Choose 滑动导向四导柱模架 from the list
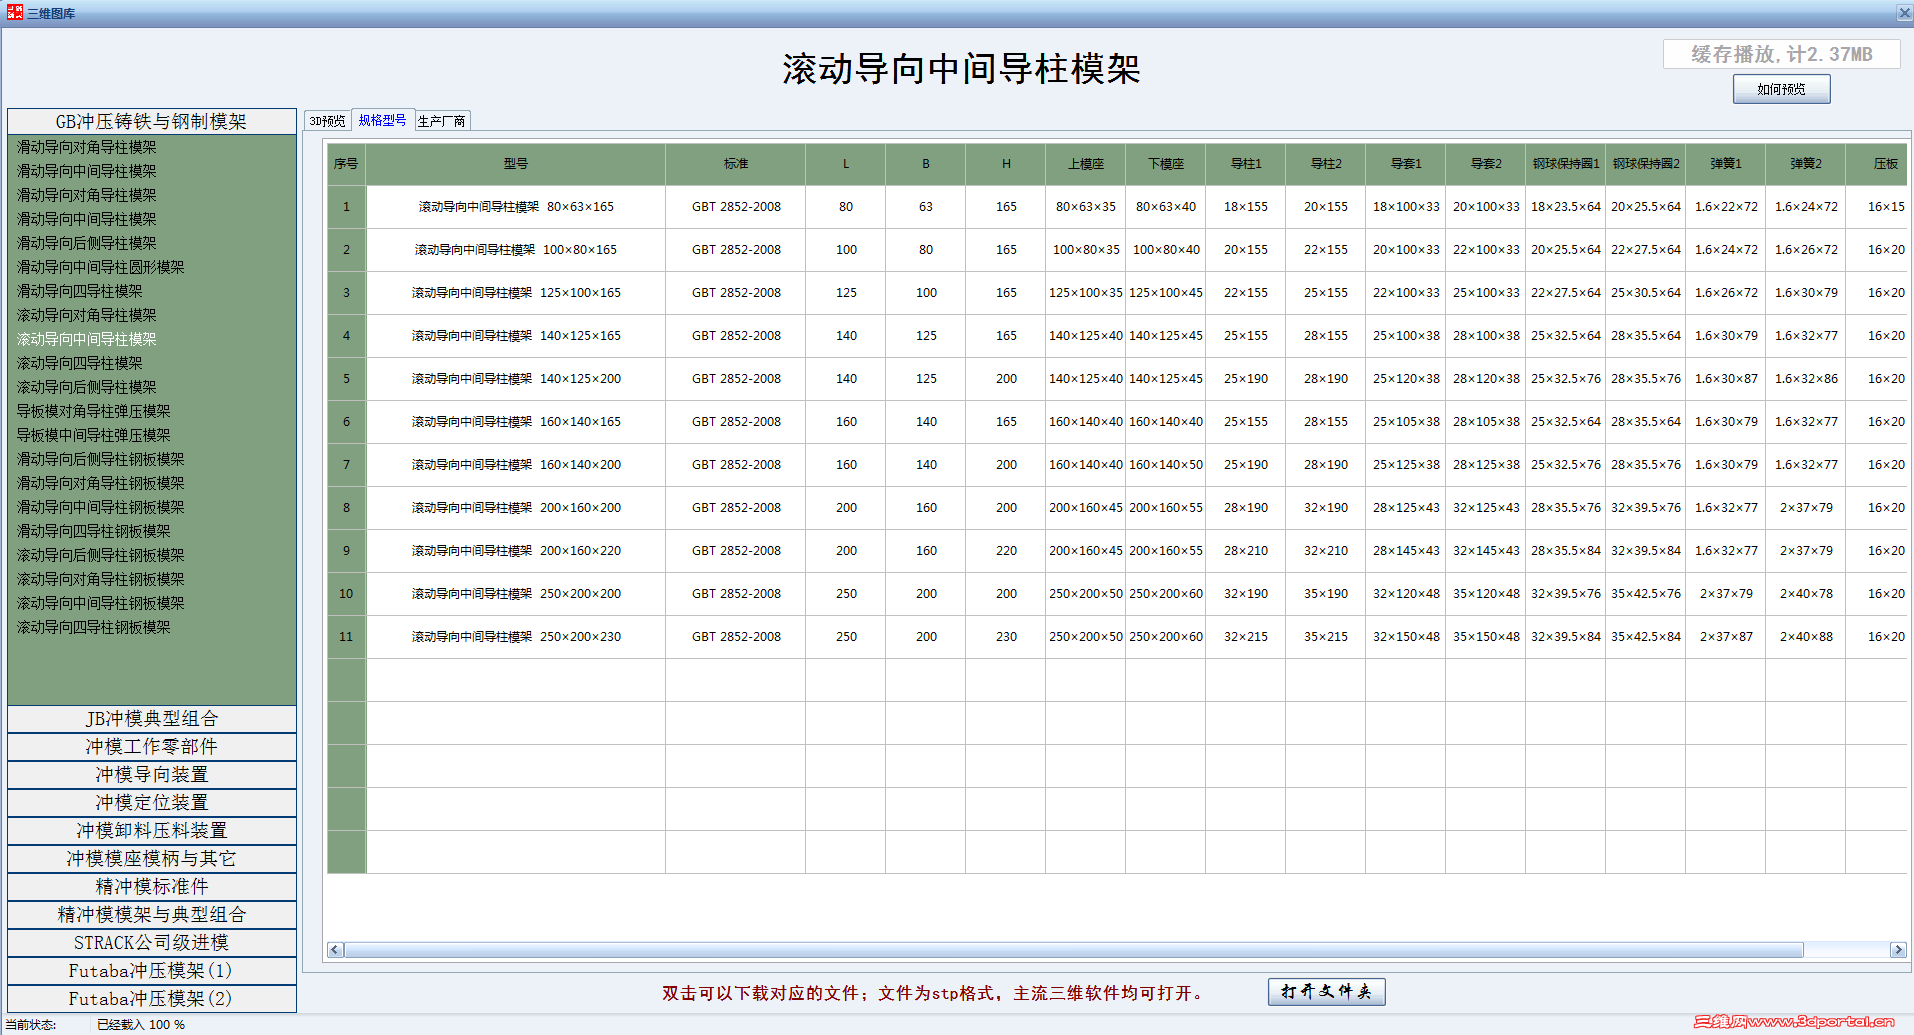The image size is (1914, 1035). tap(80, 291)
